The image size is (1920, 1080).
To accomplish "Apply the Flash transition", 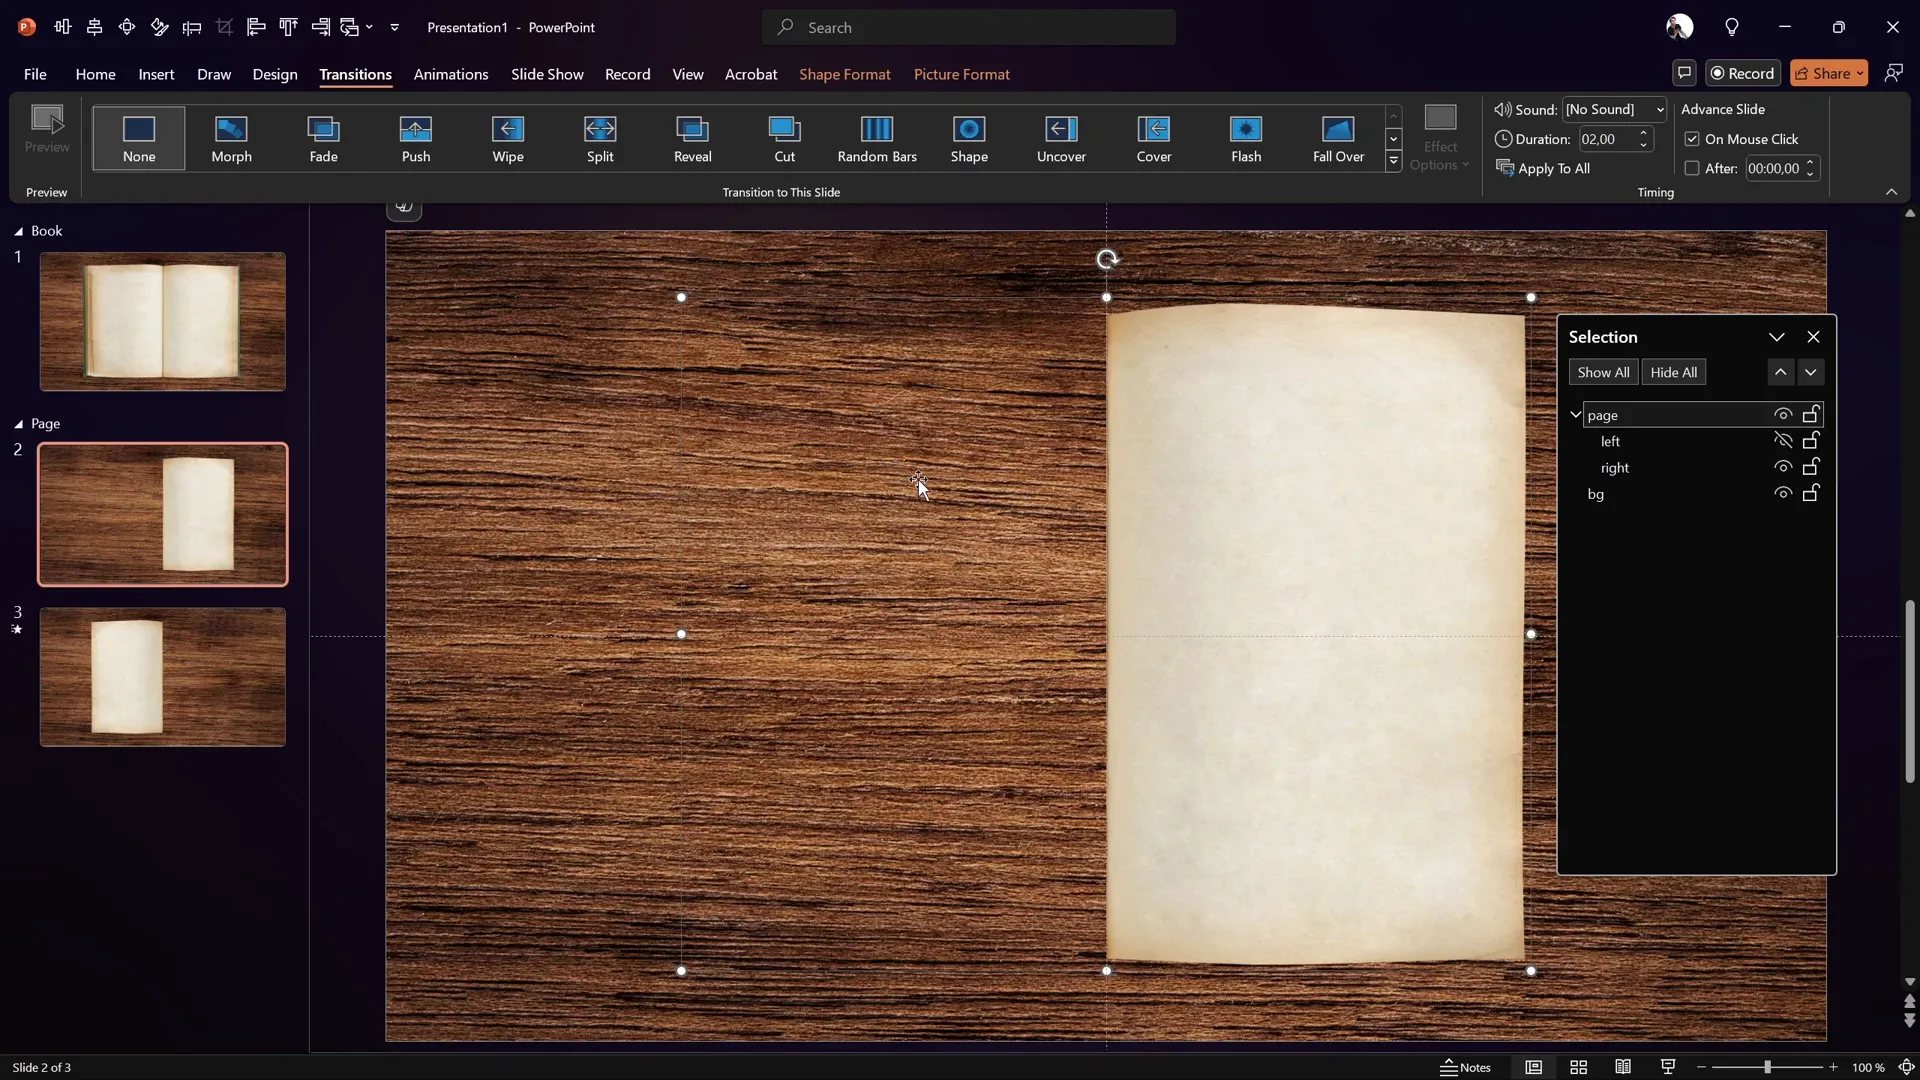I will click(x=1246, y=138).
